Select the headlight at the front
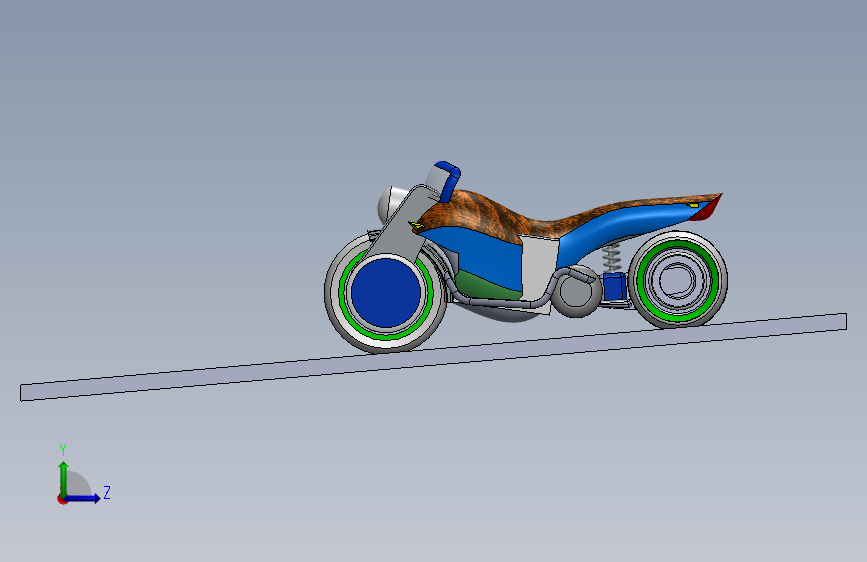The width and height of the screenshot is (867, 562). (391, 204)
